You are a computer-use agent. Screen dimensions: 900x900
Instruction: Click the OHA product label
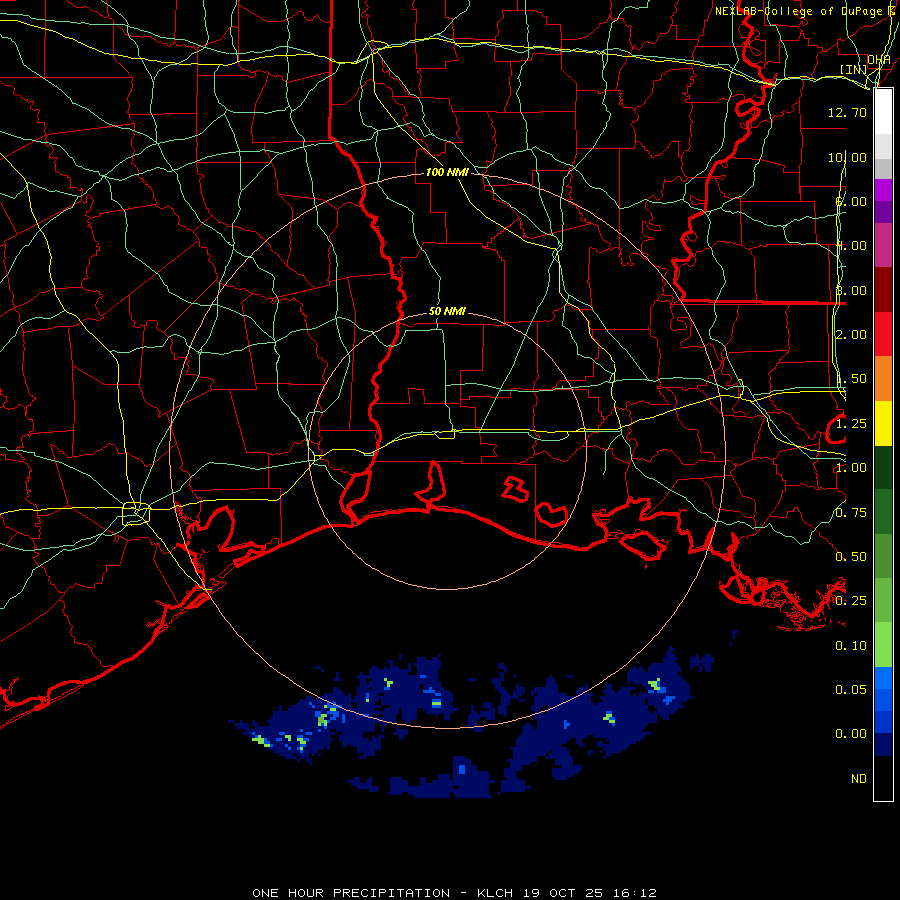(879, 60)
